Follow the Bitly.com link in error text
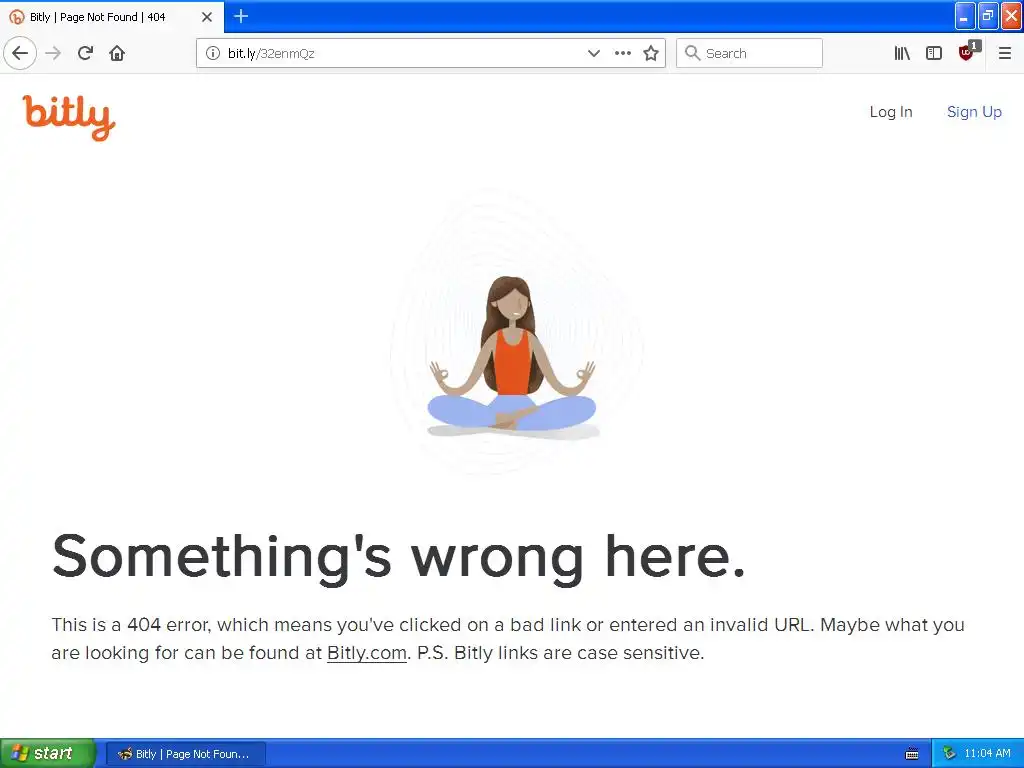Viewport: 1024px width, 768px height. pyautogui.click(x=366, y=652)
